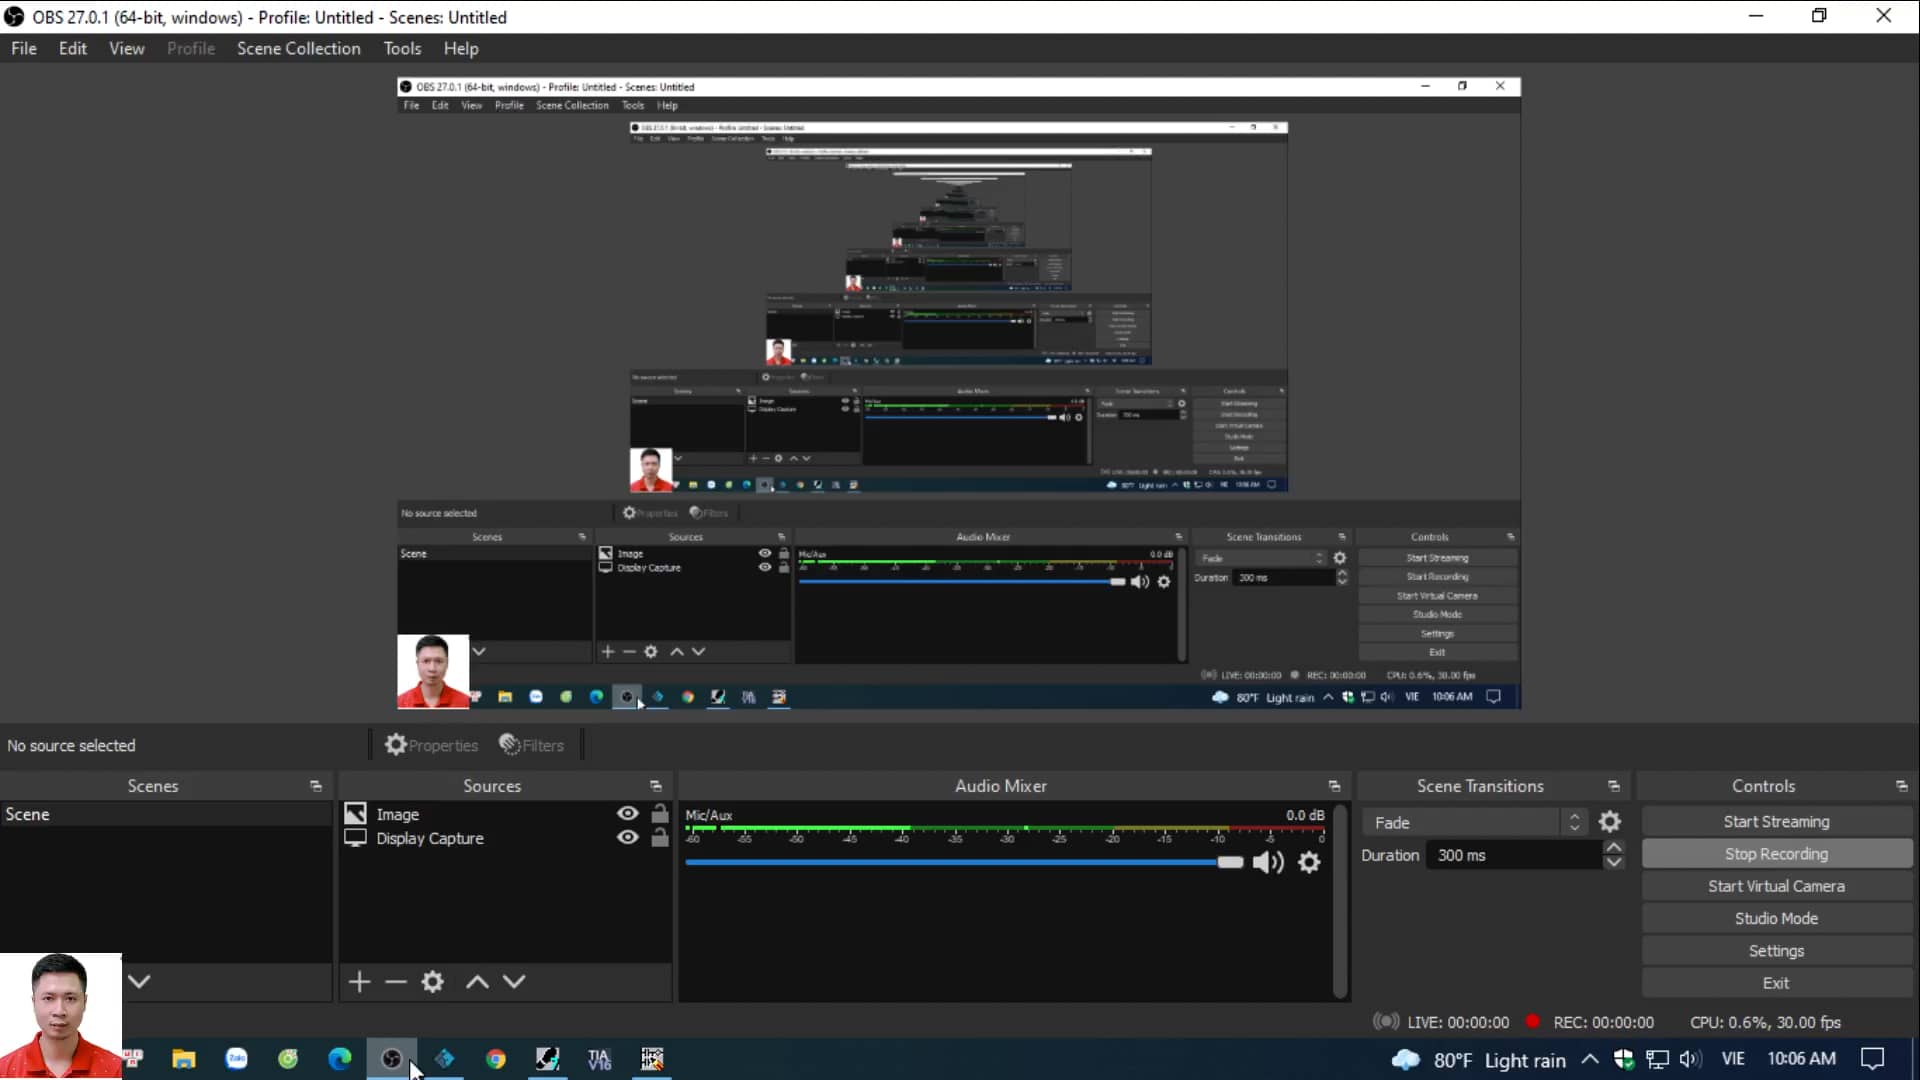
Task: Pop out the Controls dock
Action: tap(1902, 786)
